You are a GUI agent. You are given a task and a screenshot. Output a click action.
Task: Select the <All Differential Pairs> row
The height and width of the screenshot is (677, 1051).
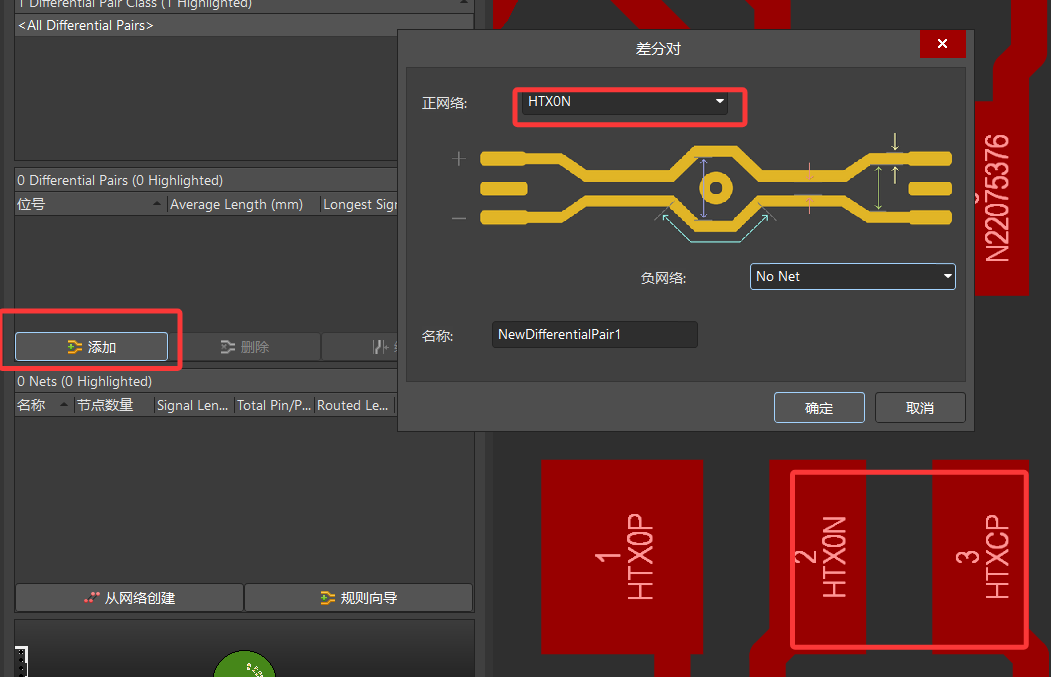tap(207, 25)
